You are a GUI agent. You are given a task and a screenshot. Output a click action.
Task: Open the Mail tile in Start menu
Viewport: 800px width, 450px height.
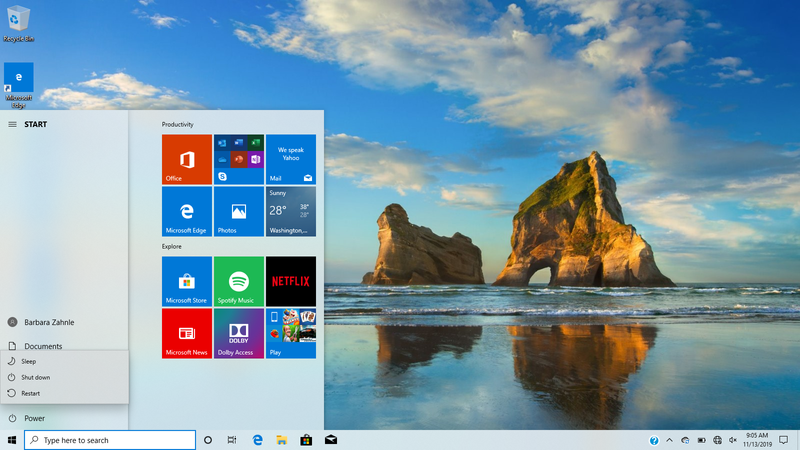click(291, 159)
